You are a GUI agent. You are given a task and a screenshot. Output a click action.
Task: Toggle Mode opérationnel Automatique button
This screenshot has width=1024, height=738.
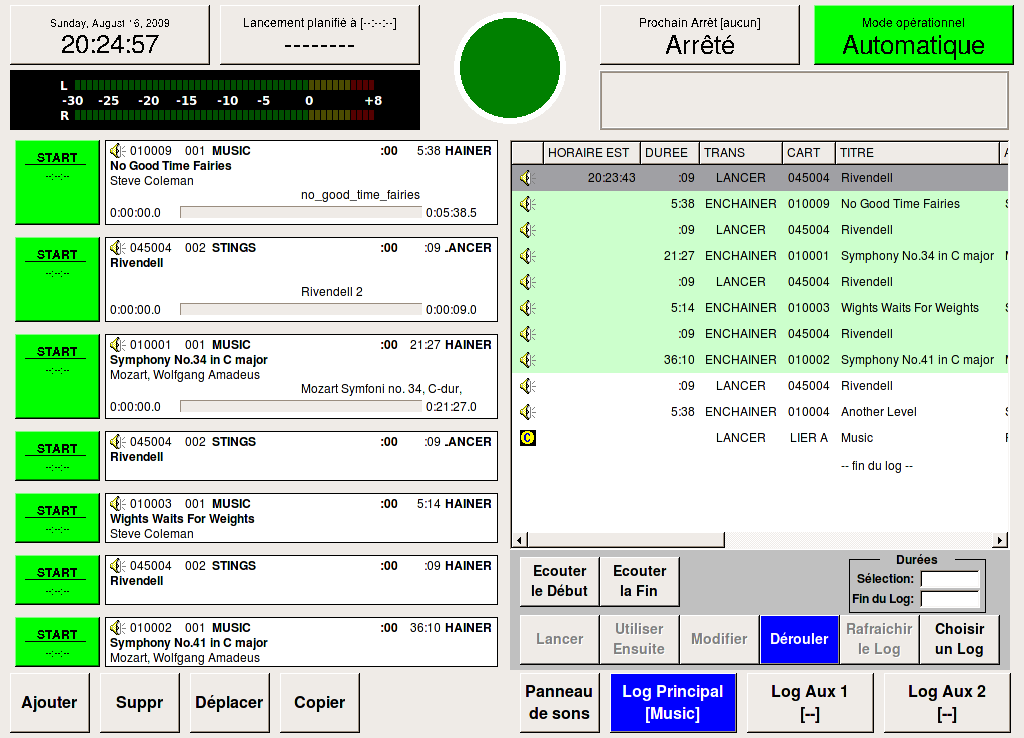point(913,35)
